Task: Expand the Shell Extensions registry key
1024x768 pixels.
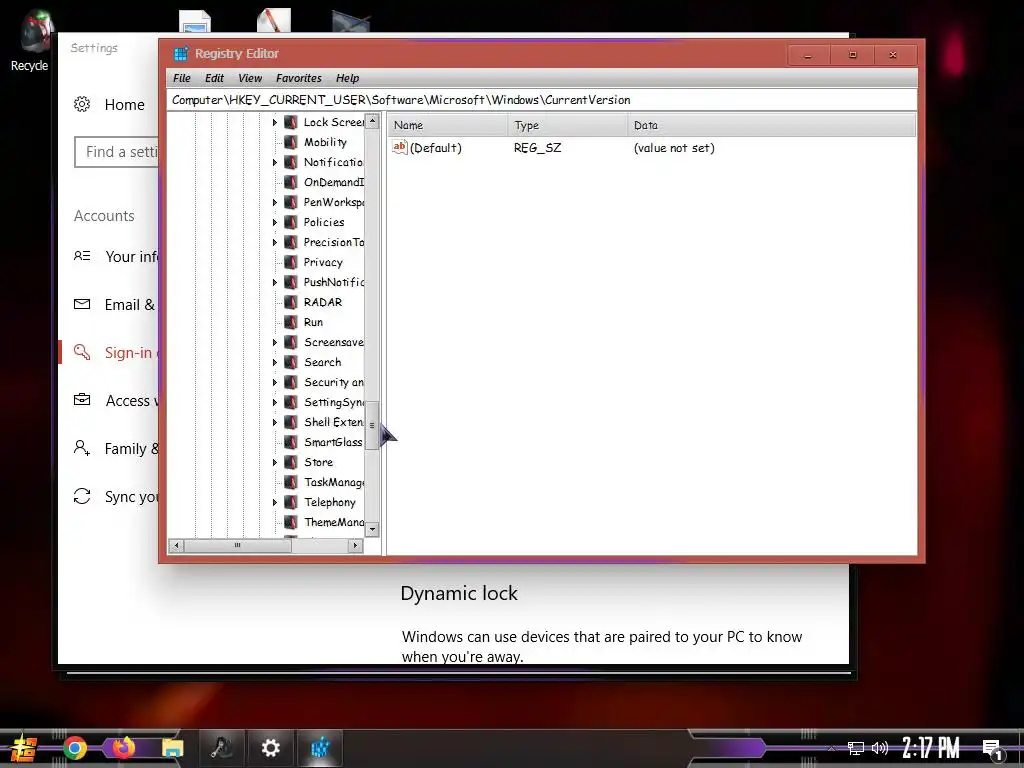Action: (x=275, y=423)
